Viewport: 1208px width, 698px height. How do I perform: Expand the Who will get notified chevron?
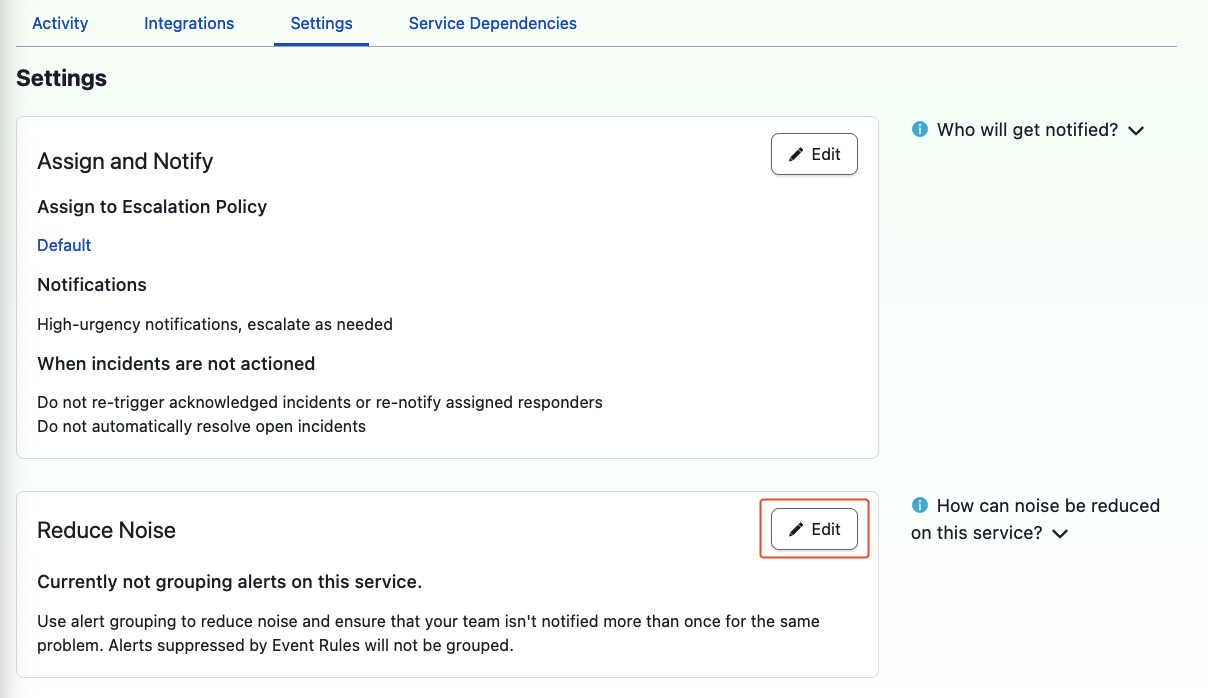click(x=1136, y=131)
